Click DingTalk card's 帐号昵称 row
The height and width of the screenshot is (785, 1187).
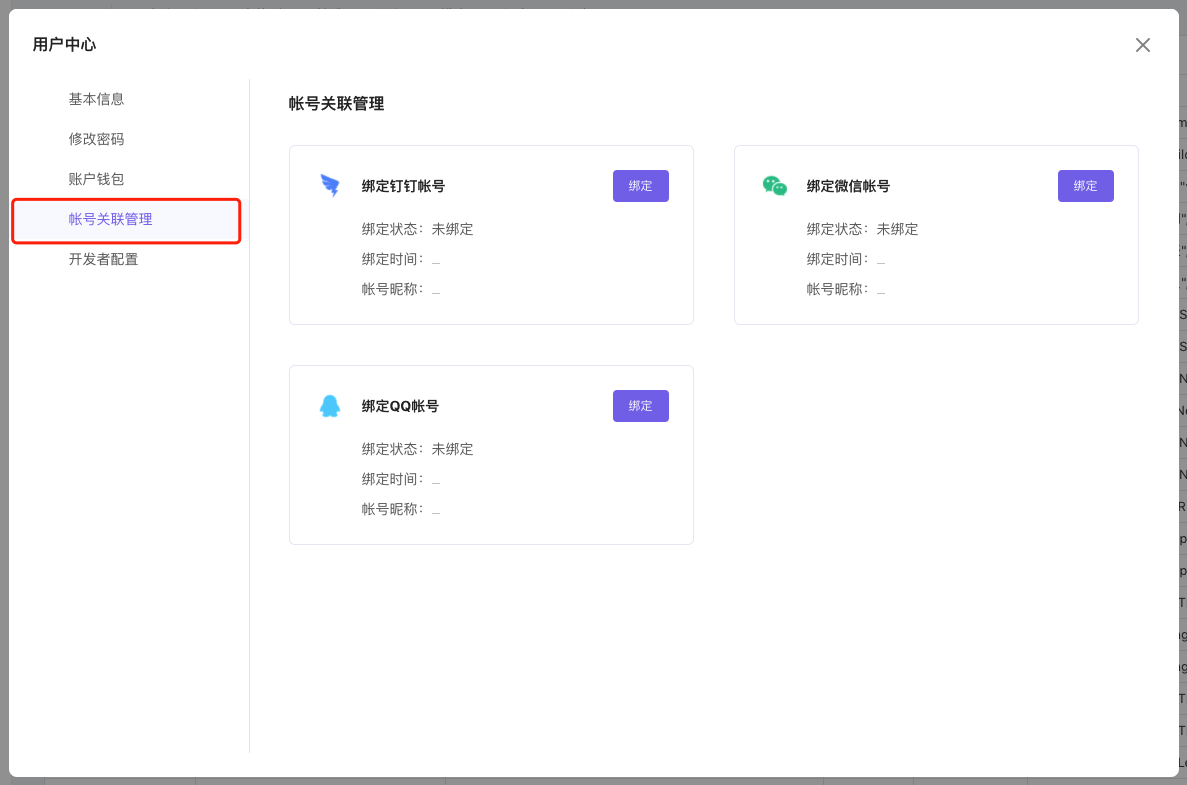(x=401, y=289)
